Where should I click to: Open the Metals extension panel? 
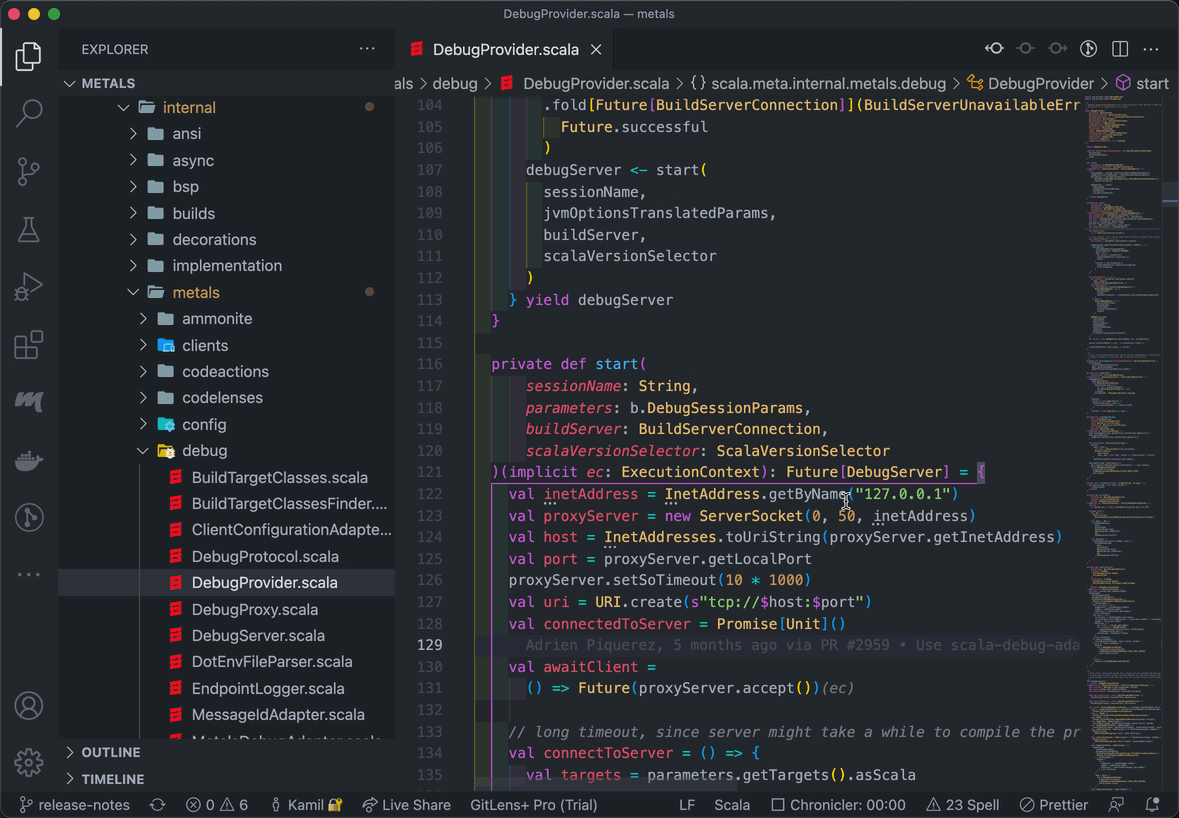pyautogui.click(x=29, y=403)
